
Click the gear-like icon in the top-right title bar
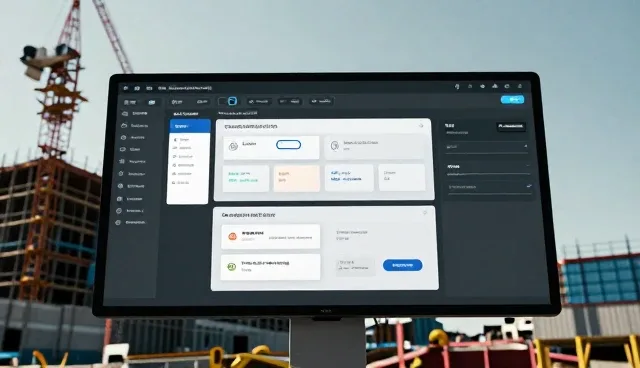[x=482, y=86]
